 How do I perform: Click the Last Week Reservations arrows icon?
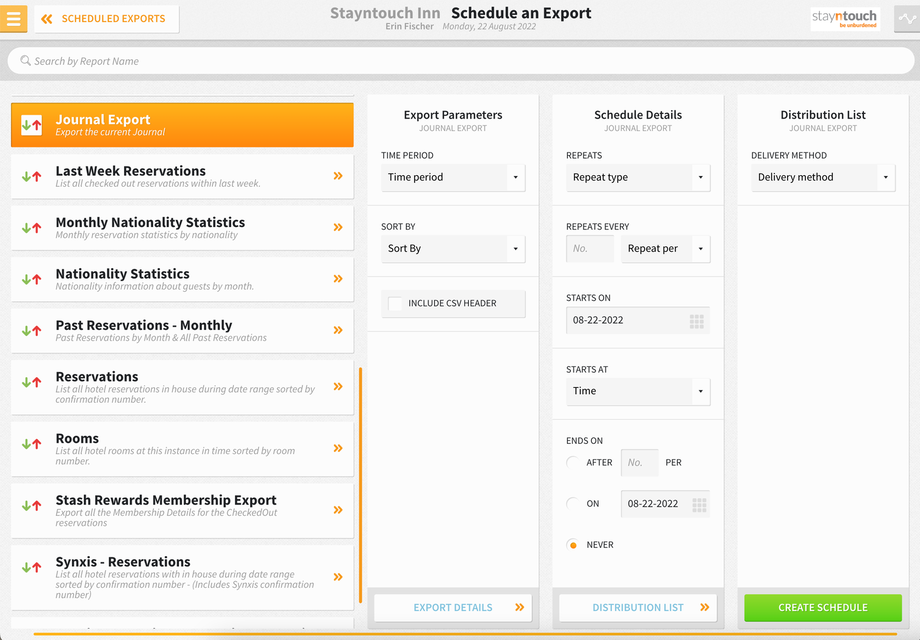click(32, 176)
